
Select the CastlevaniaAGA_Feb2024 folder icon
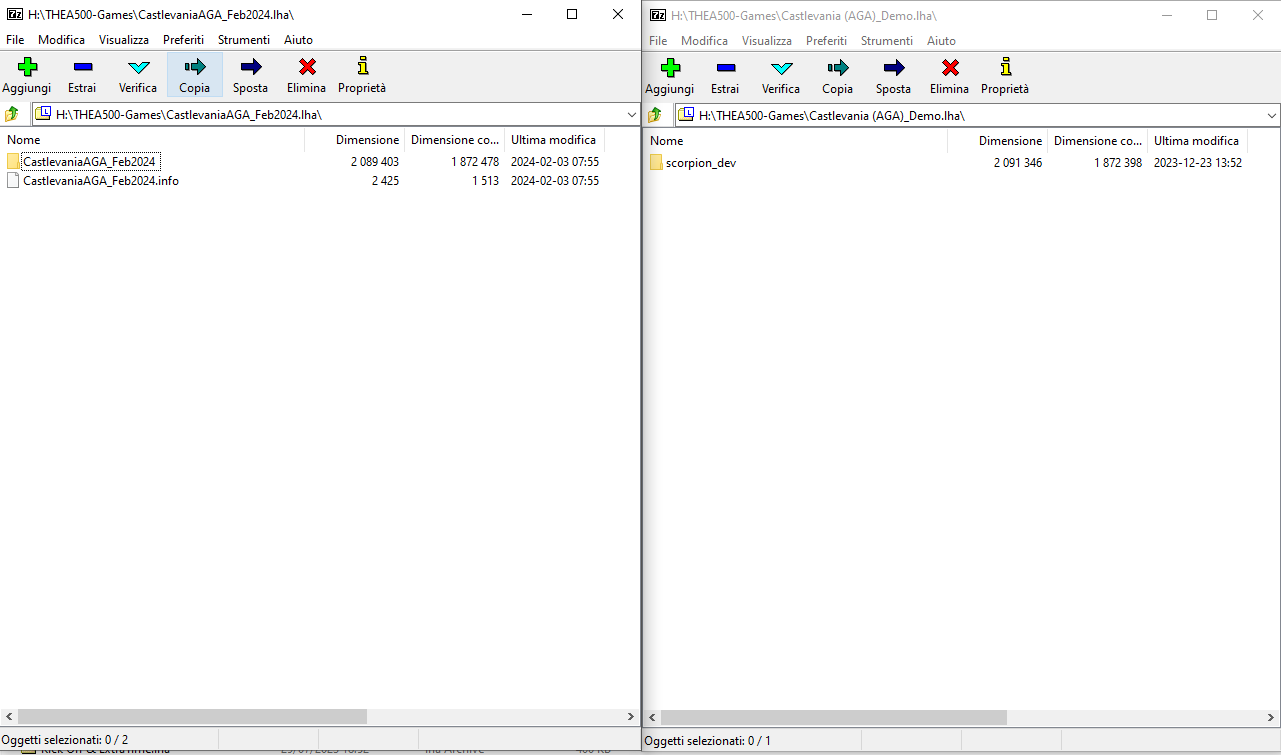(x=13, y=162)
